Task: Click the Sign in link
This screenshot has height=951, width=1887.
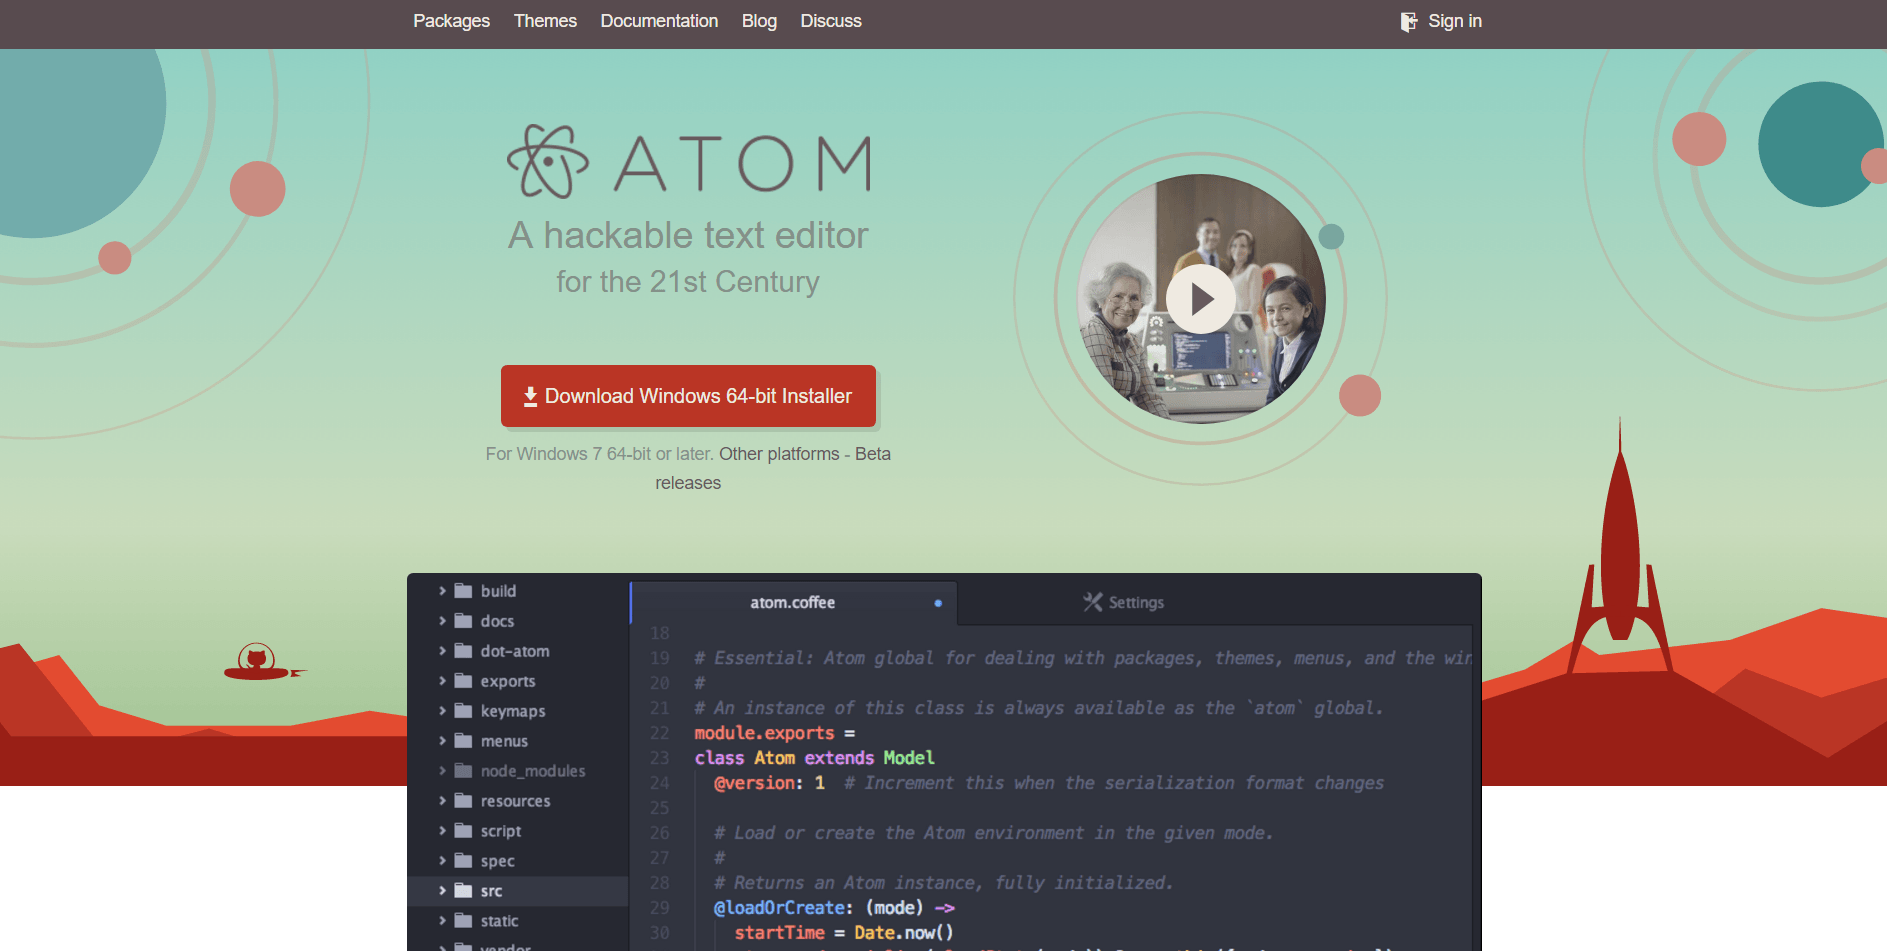Action: (1455, 21)
